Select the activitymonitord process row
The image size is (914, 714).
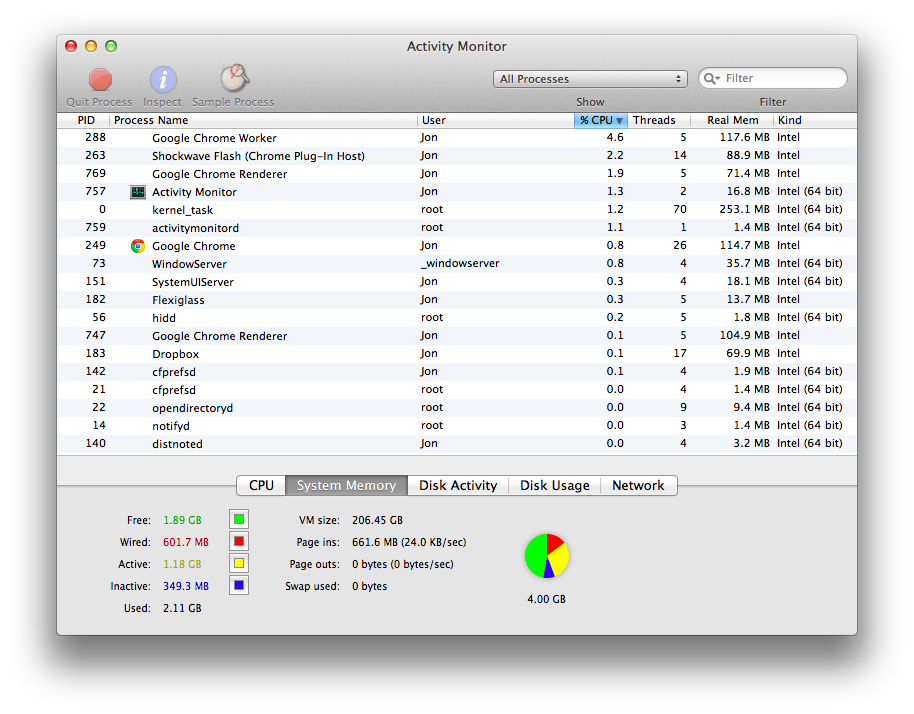[x=457, y=228]
